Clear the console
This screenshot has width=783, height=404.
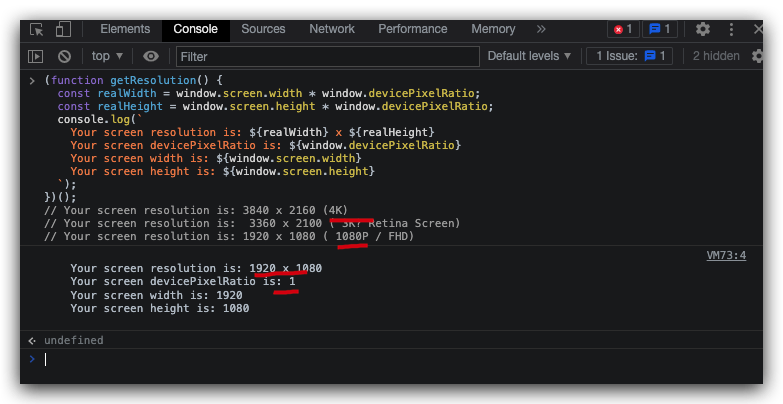(x=64, y=57)
